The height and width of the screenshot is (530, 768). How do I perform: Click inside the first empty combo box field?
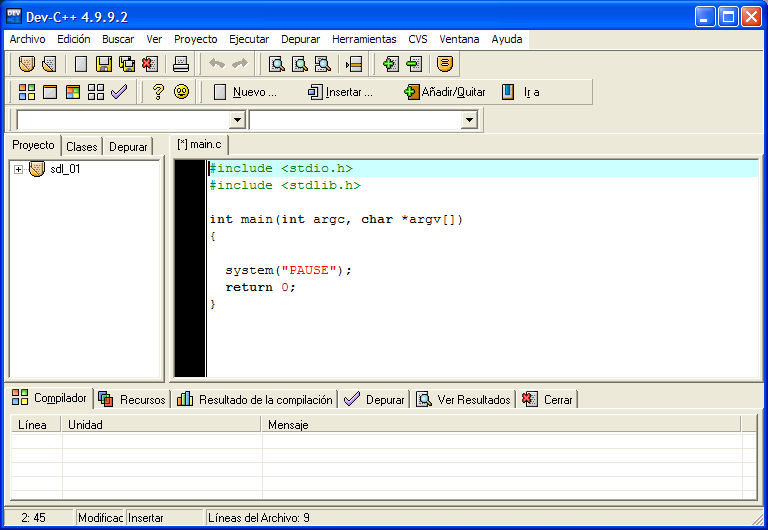coord(123,120)
